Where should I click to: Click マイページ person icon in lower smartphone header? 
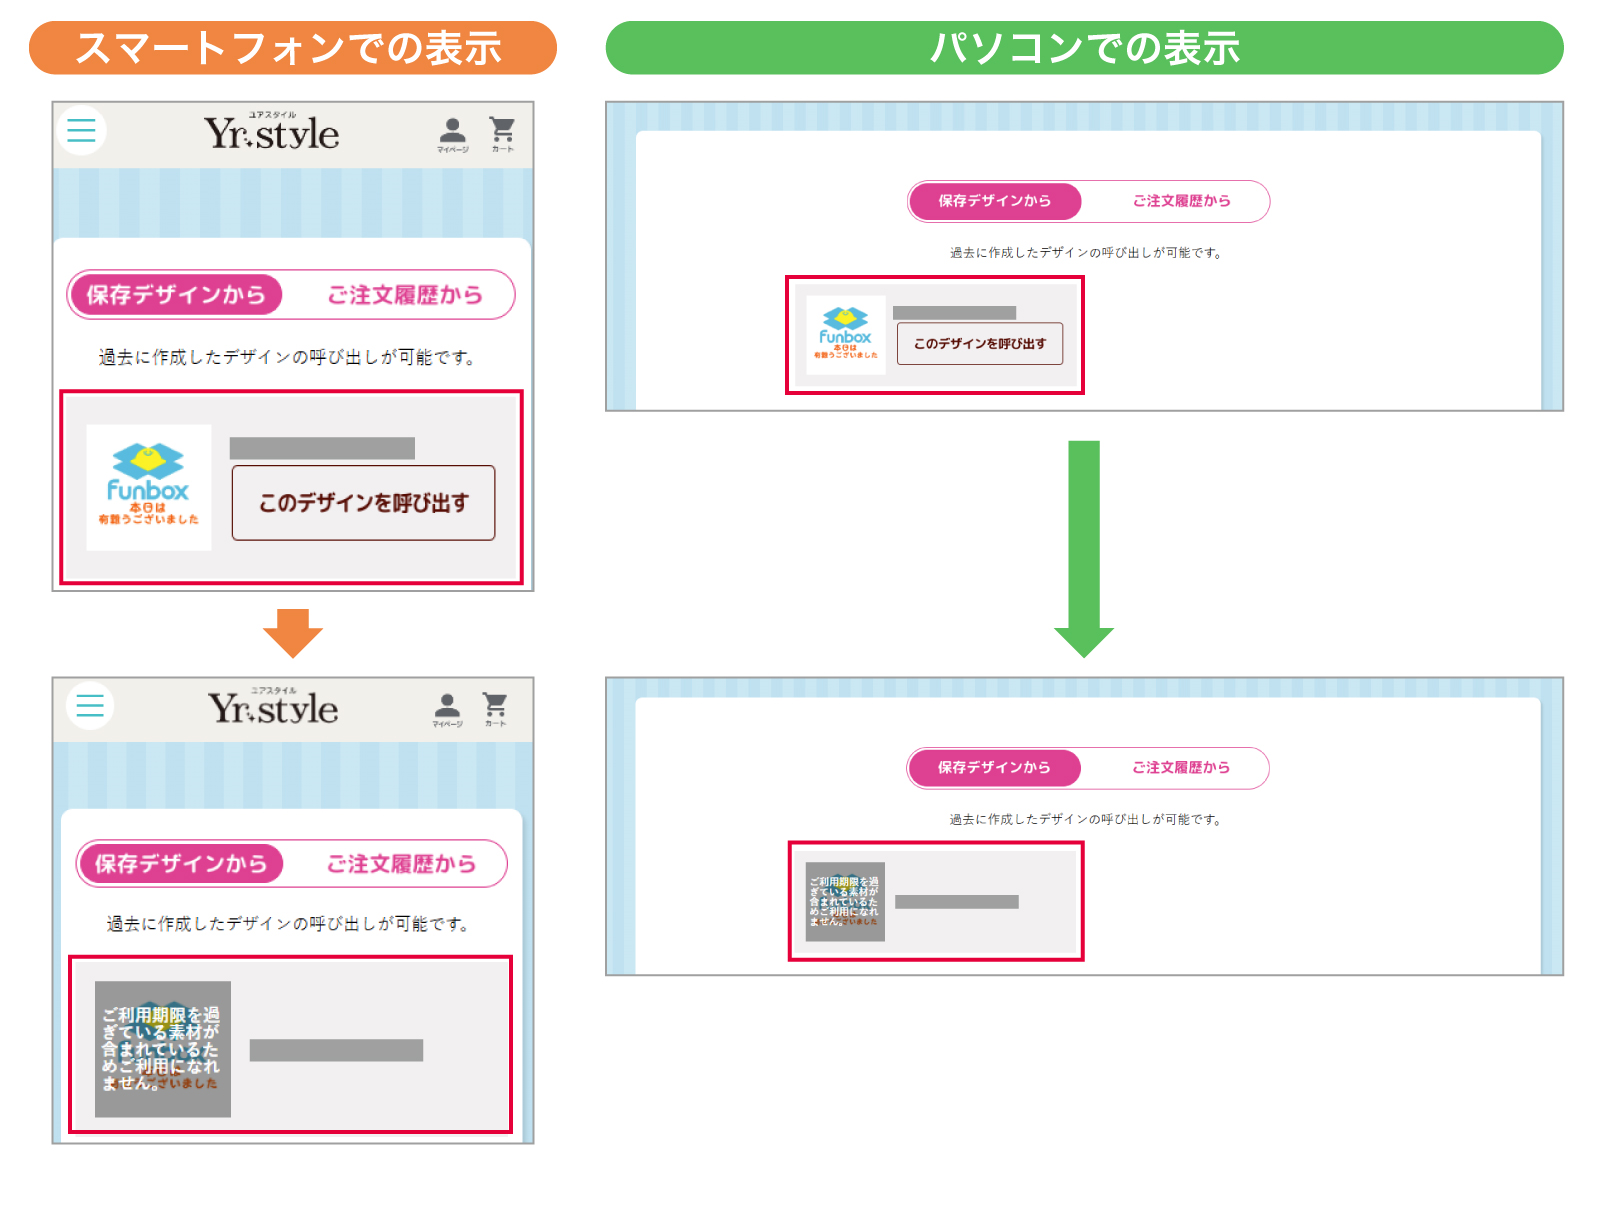pos(447,708)
